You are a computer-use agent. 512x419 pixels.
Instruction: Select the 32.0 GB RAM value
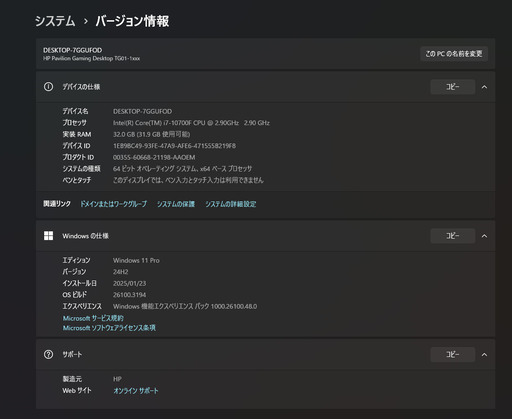(x=152, y=134)
